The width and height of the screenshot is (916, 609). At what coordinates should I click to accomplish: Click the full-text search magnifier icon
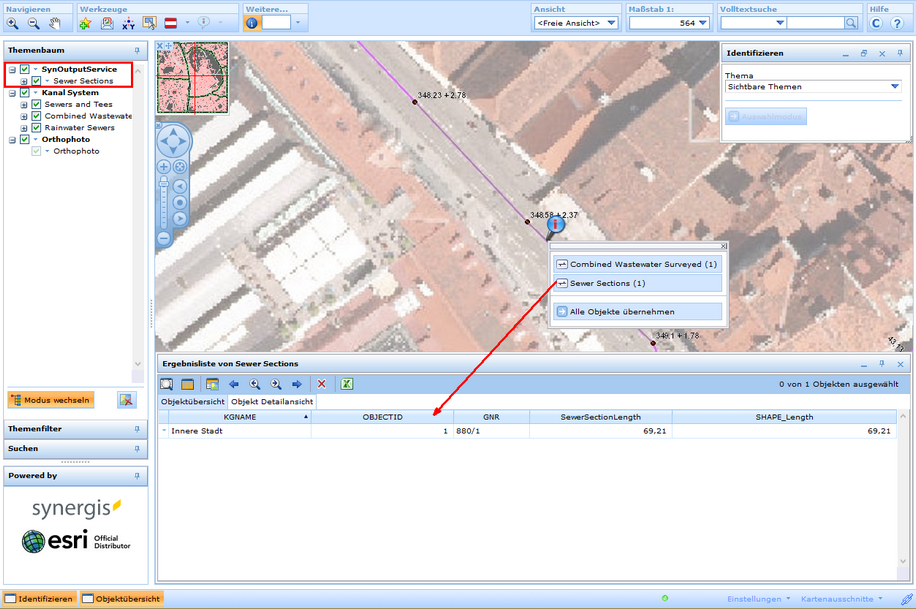(851, 23)
